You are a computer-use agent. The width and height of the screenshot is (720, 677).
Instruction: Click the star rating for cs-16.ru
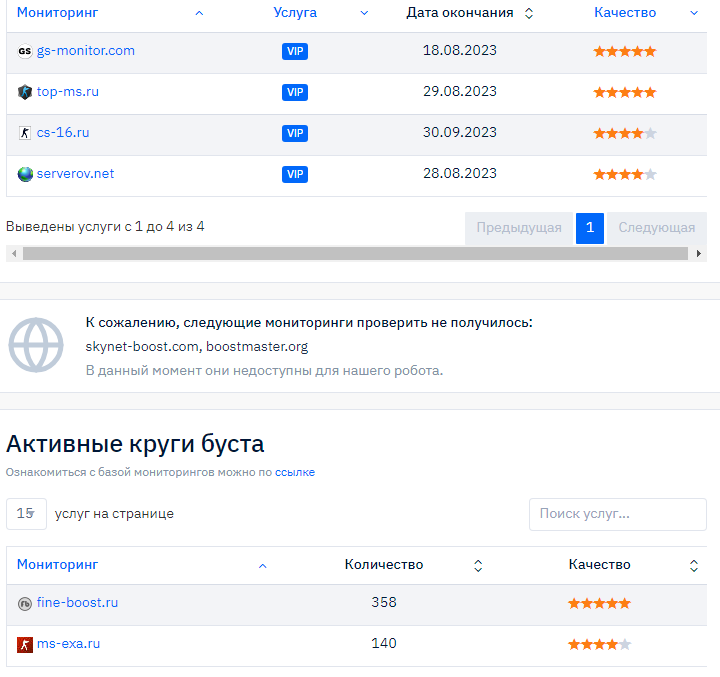pos(625,133)
